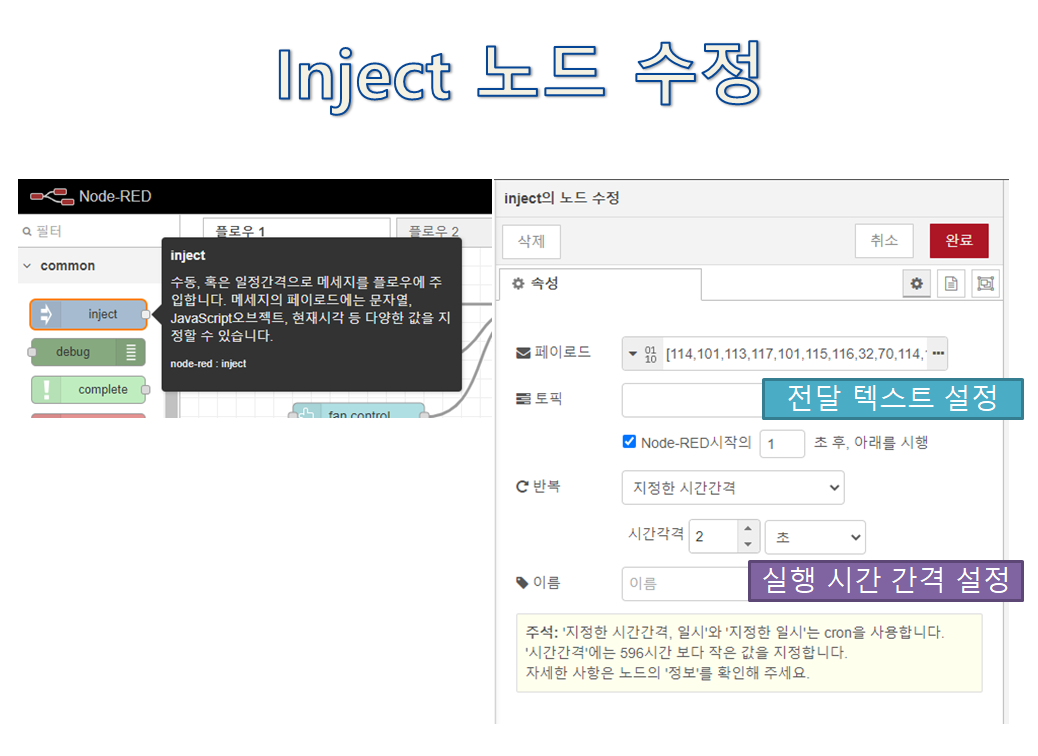Click the palette scrollbar

point(171,404)
